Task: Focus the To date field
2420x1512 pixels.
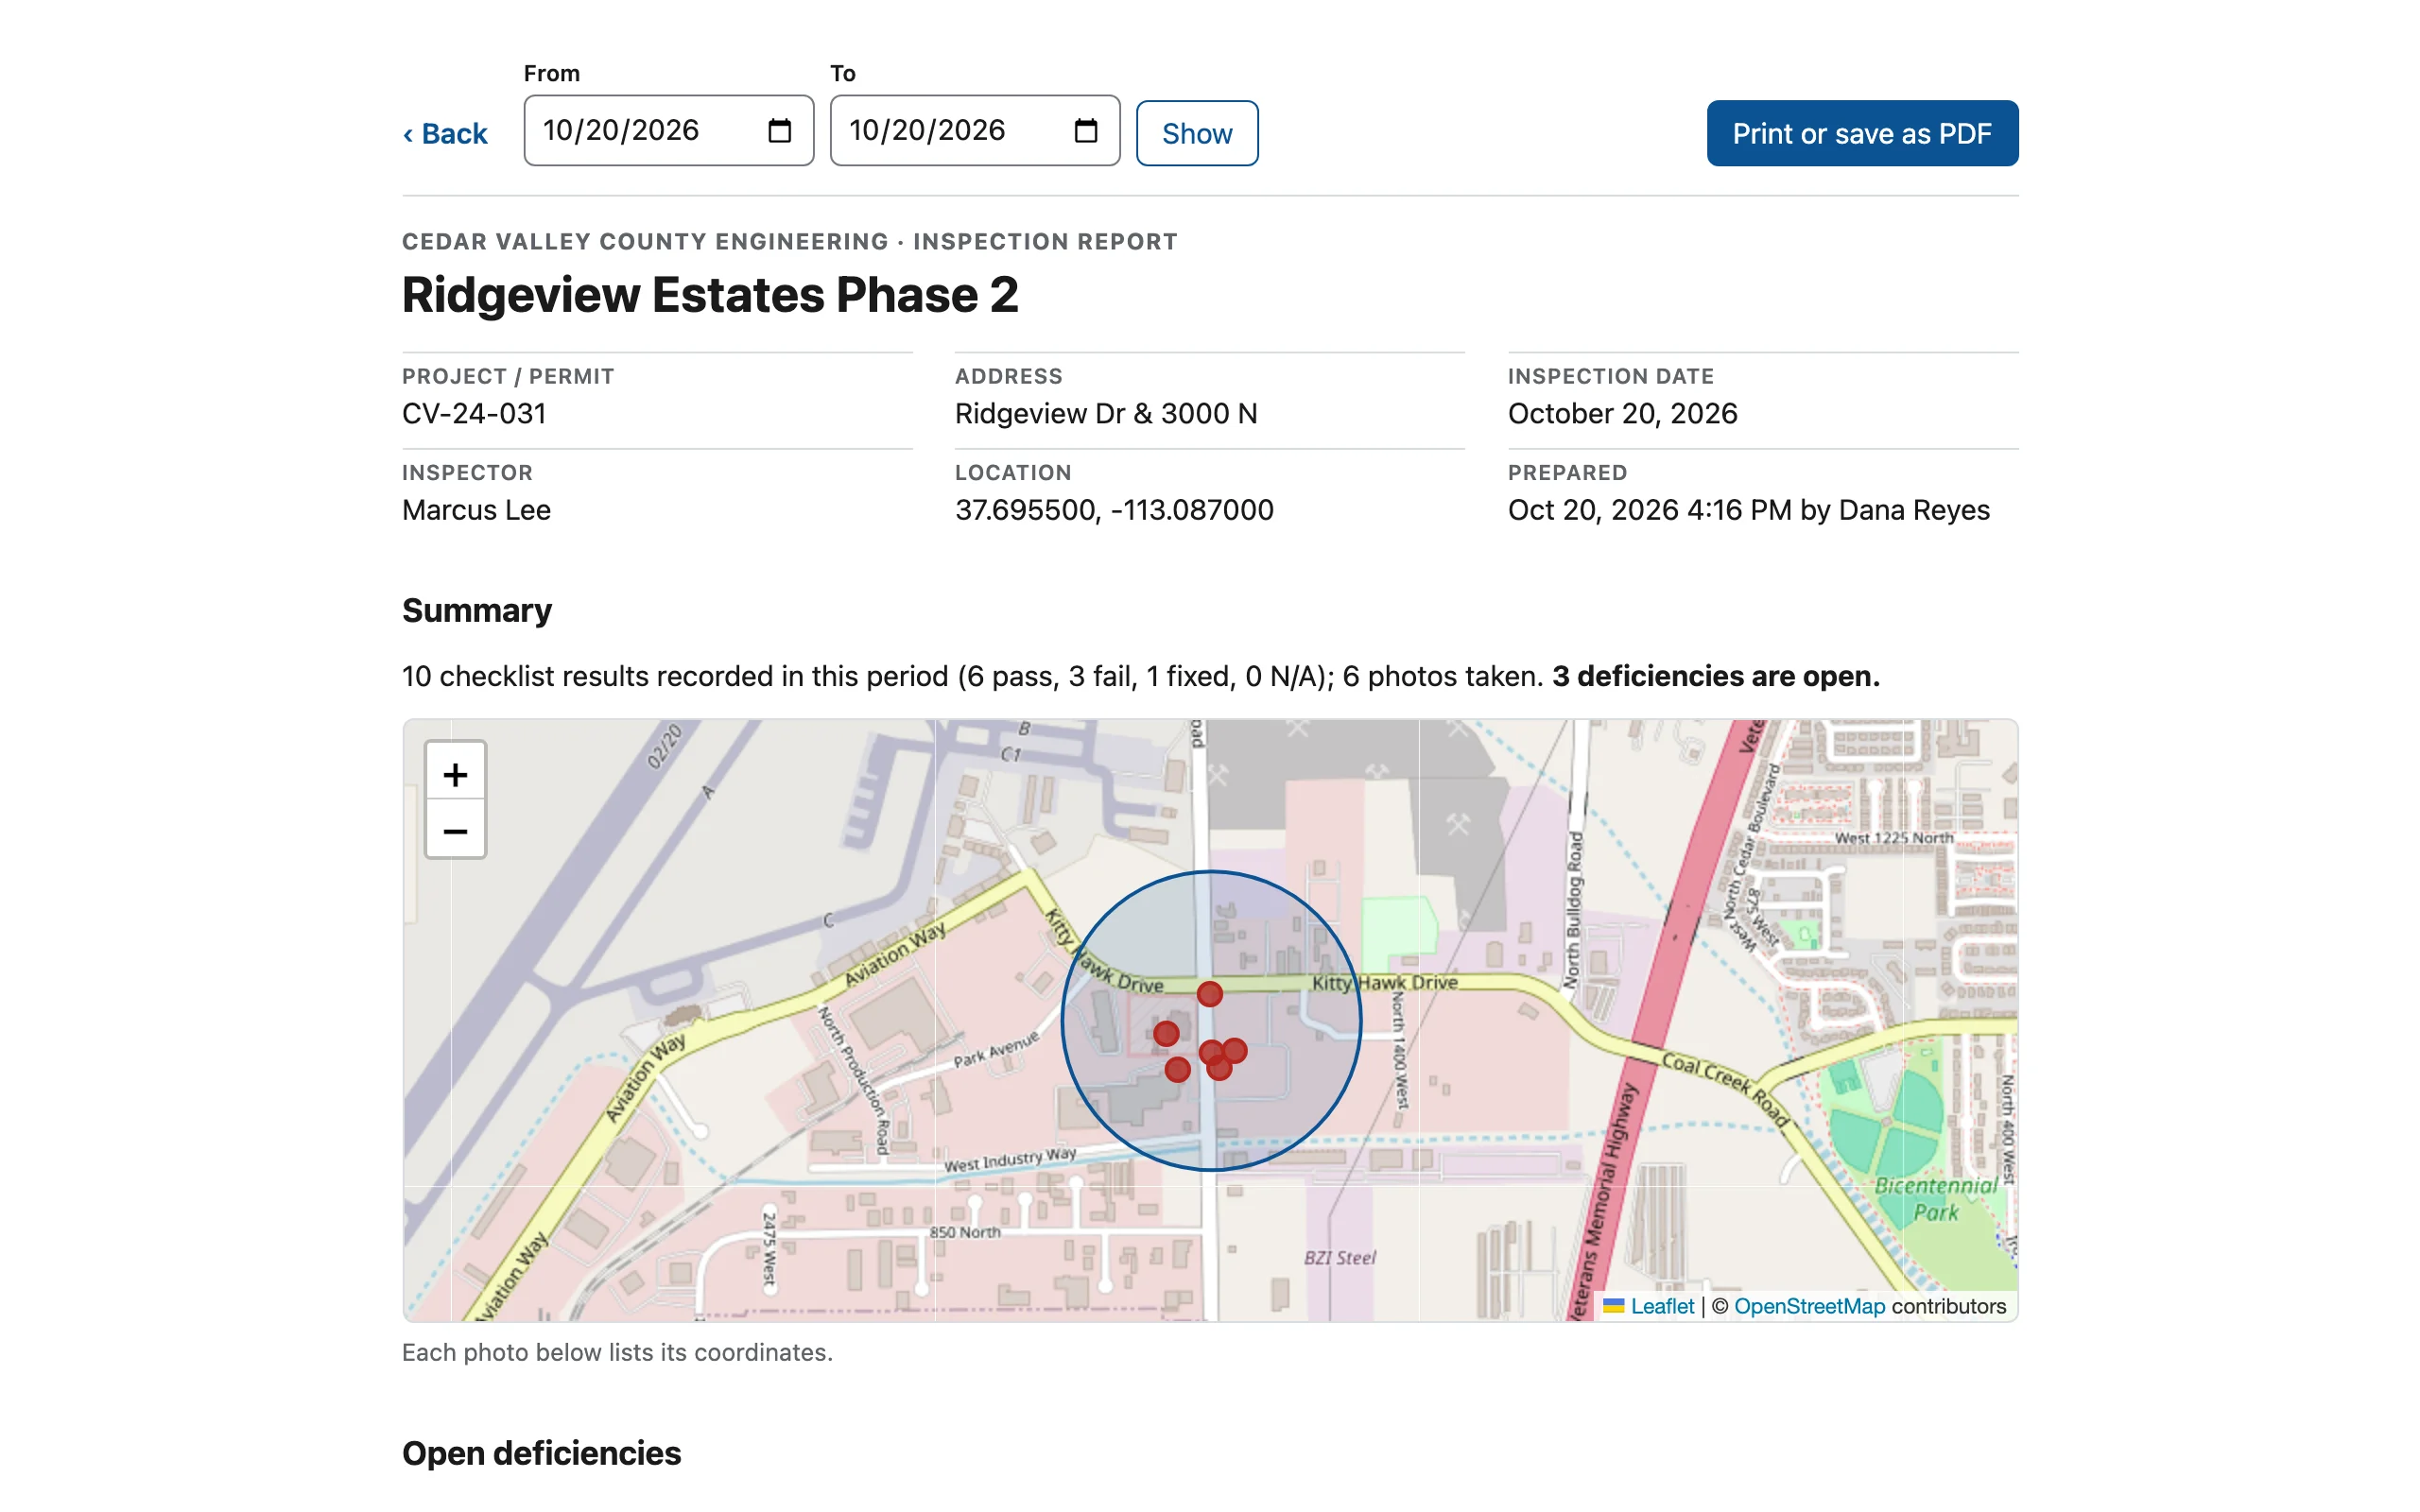Action: (974, 131)
